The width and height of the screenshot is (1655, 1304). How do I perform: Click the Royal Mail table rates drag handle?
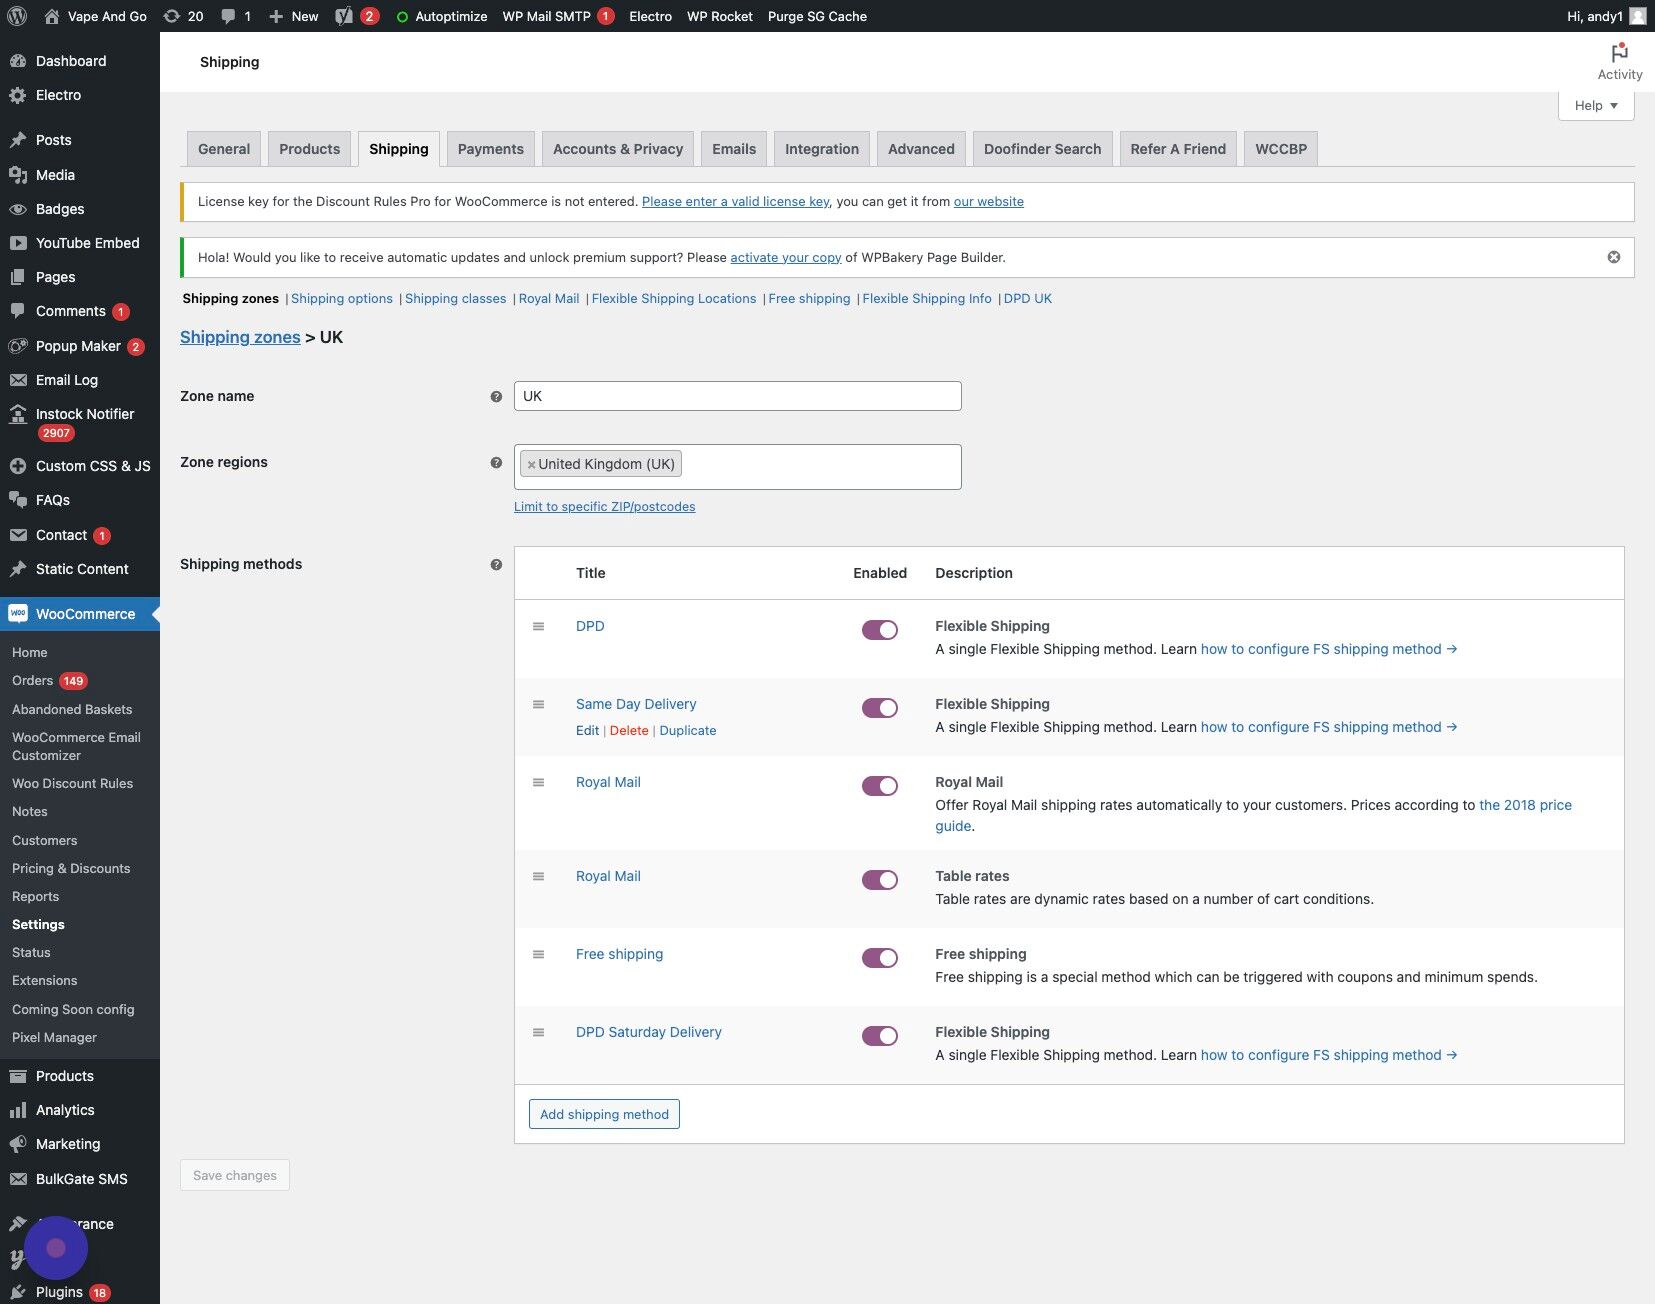pyautogui.click(x=538, y=877)
